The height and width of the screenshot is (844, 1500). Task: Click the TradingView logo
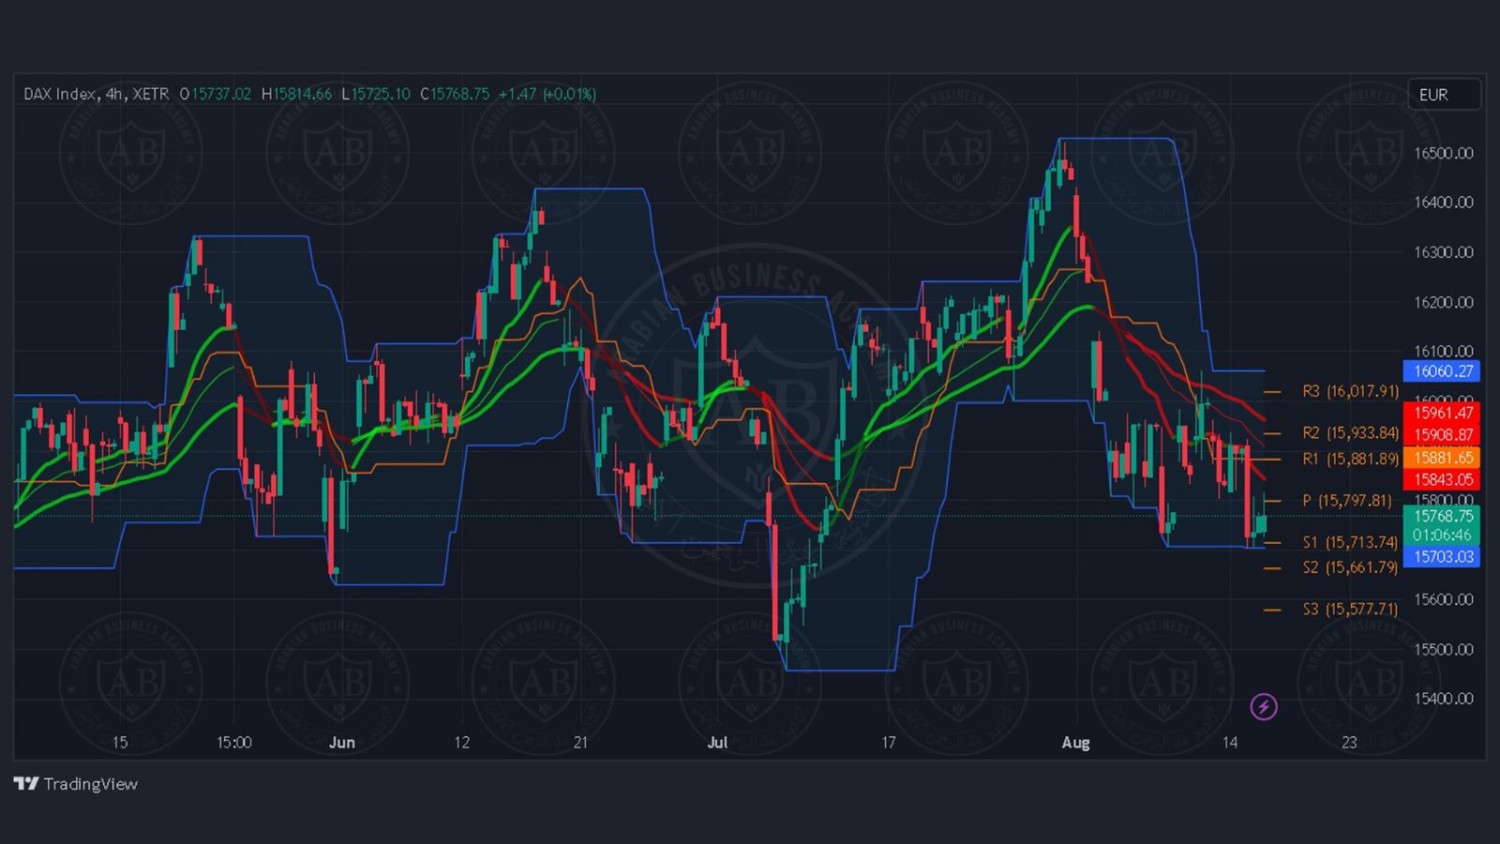(x=76, y=784)
